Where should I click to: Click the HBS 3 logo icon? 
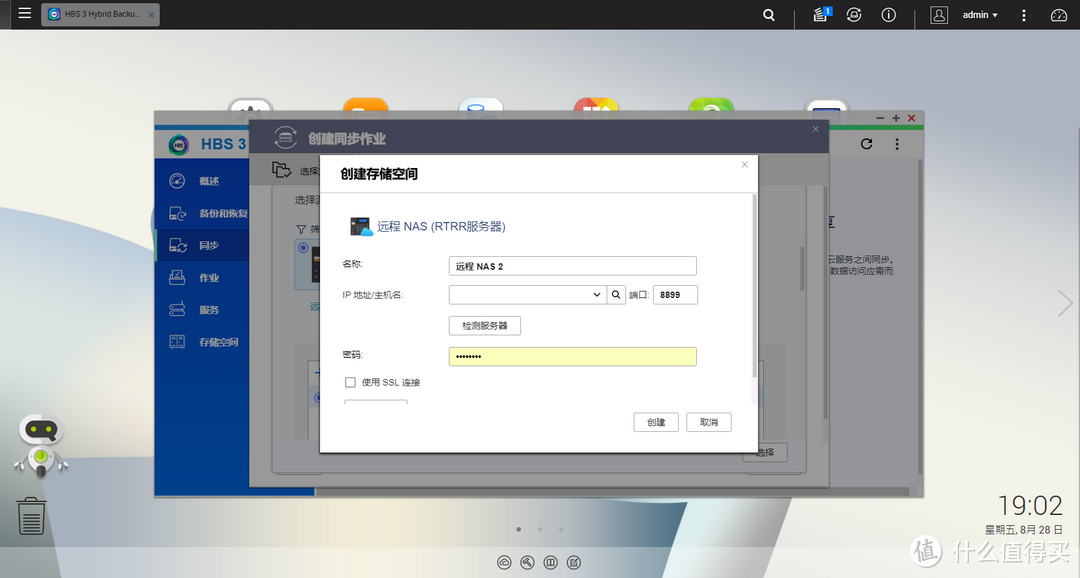click(x=179, y=145)
